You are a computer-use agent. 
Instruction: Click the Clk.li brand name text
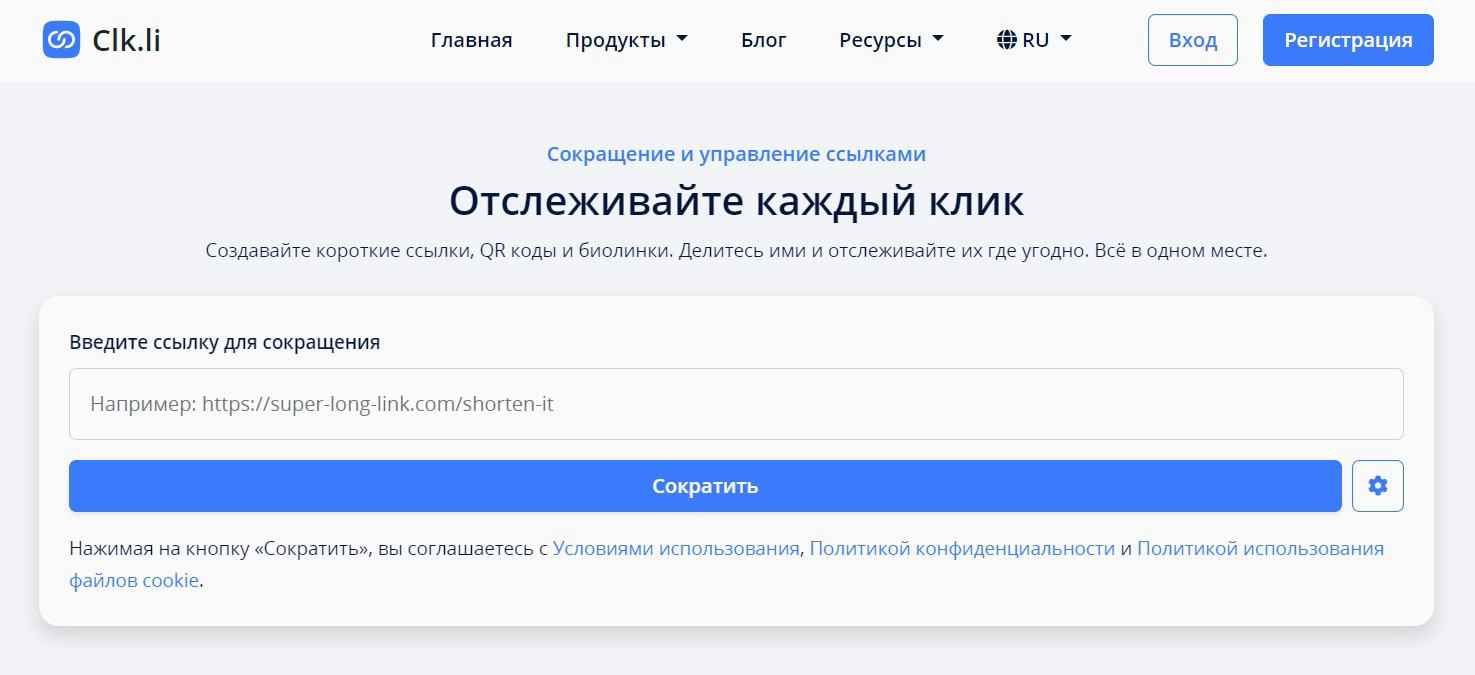pos(126,40)
